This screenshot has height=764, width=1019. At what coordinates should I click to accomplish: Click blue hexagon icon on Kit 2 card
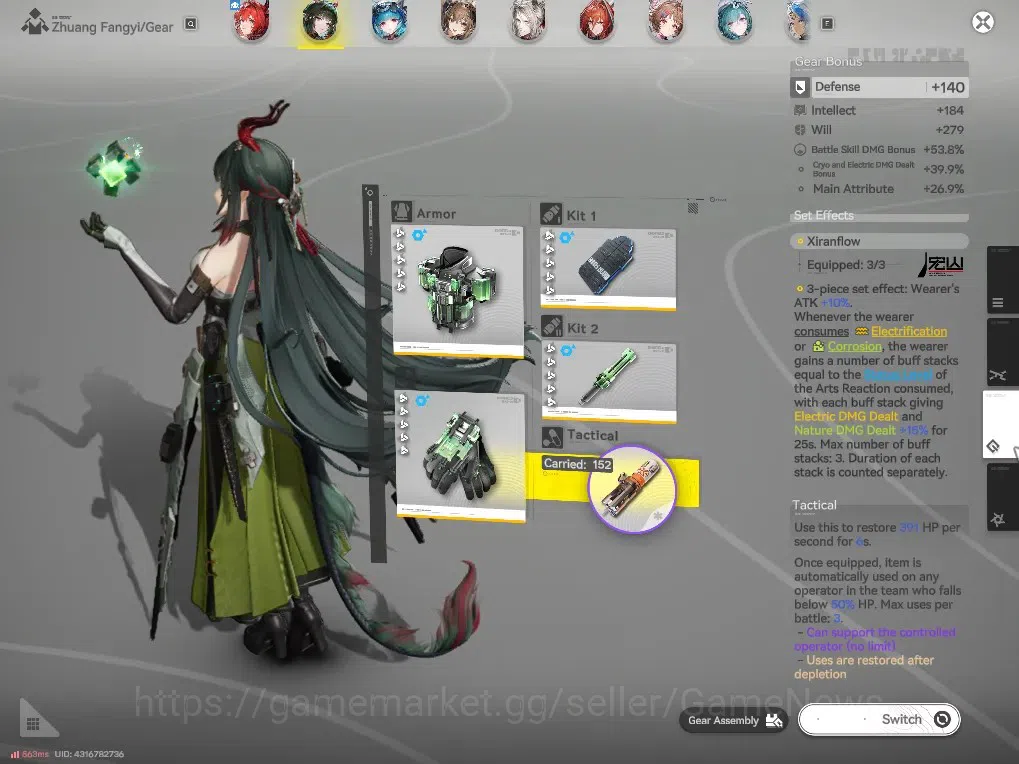[x=567, y=351]
